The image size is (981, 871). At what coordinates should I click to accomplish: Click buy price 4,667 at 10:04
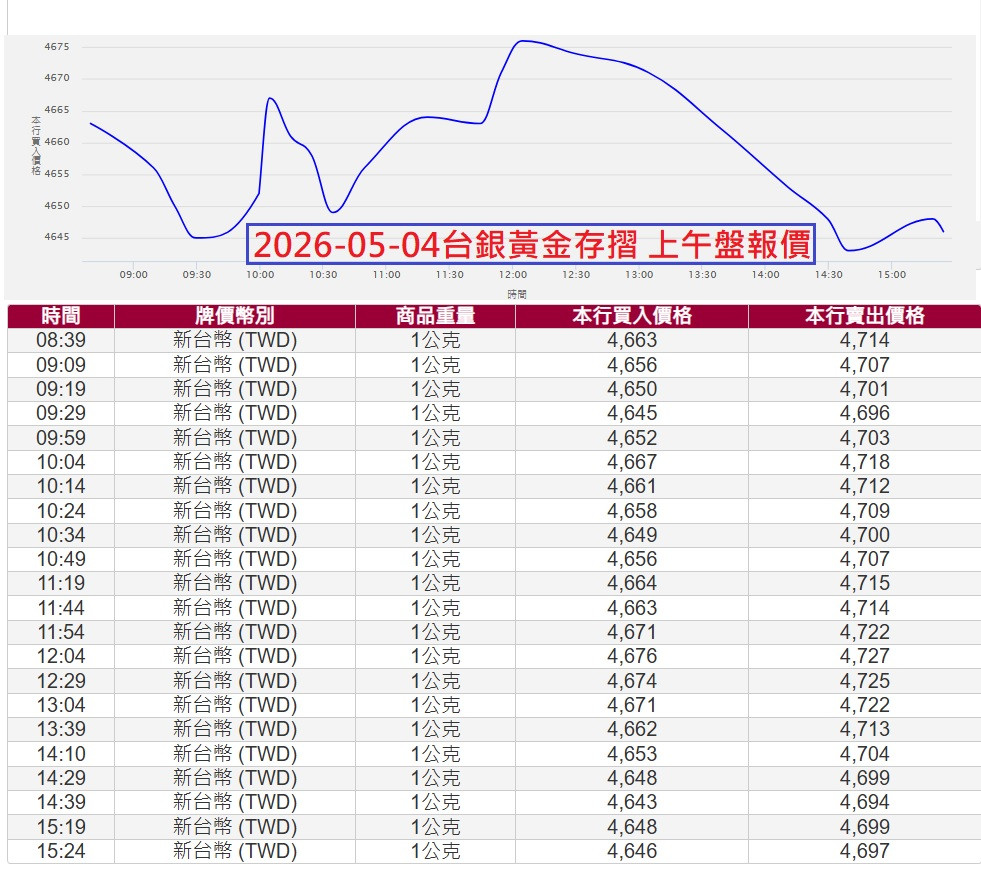click(632, 462)
